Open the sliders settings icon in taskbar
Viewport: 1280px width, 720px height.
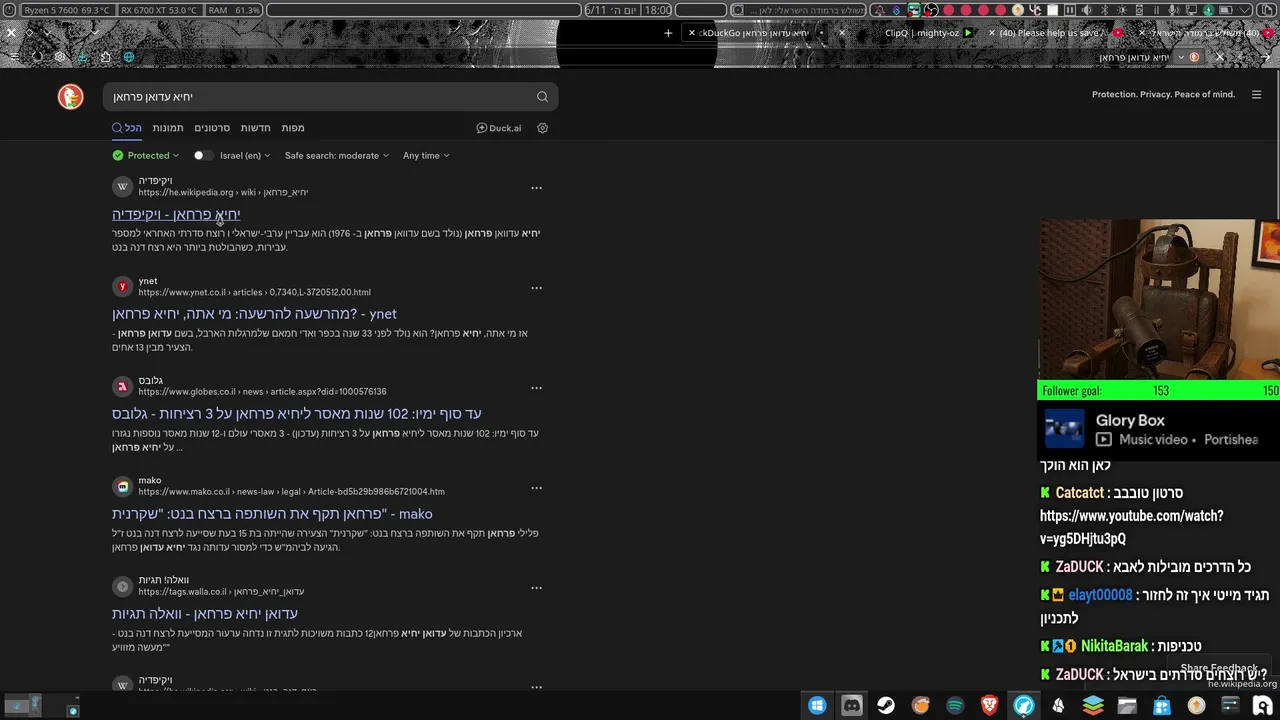coord(1230,706)
